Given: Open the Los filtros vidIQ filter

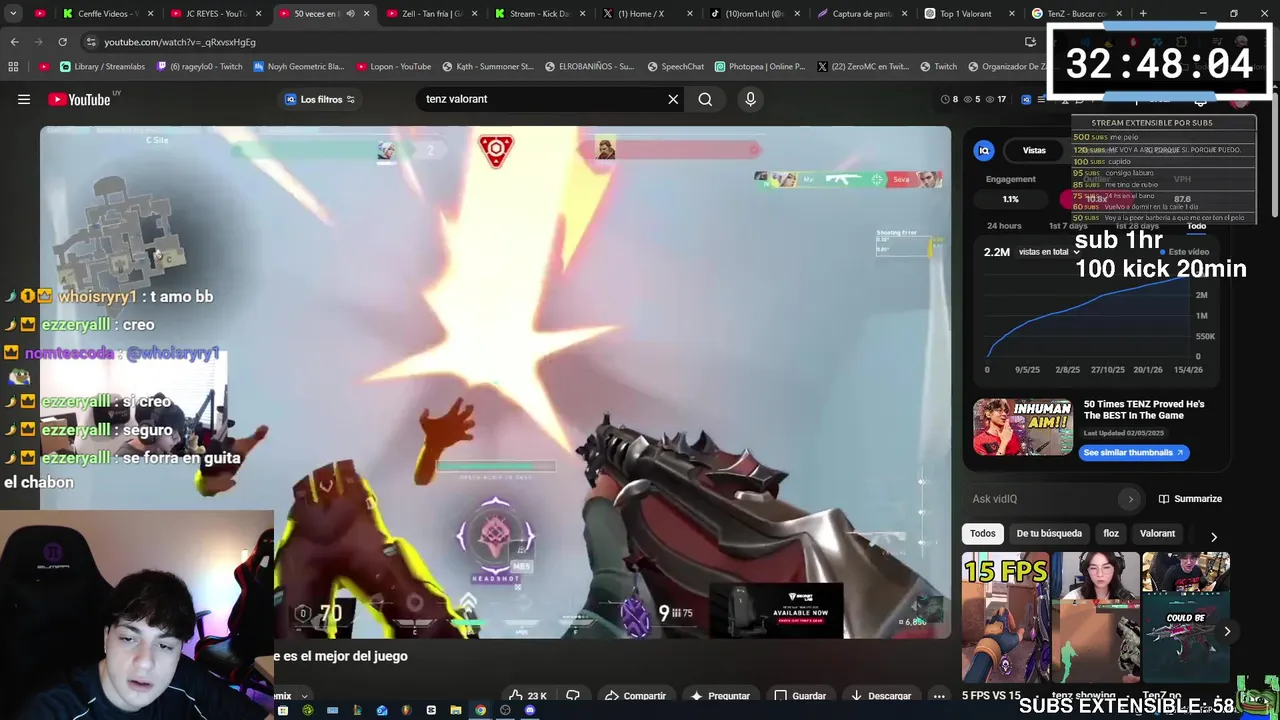Looking at the screenshot, I should click(319, 99).
